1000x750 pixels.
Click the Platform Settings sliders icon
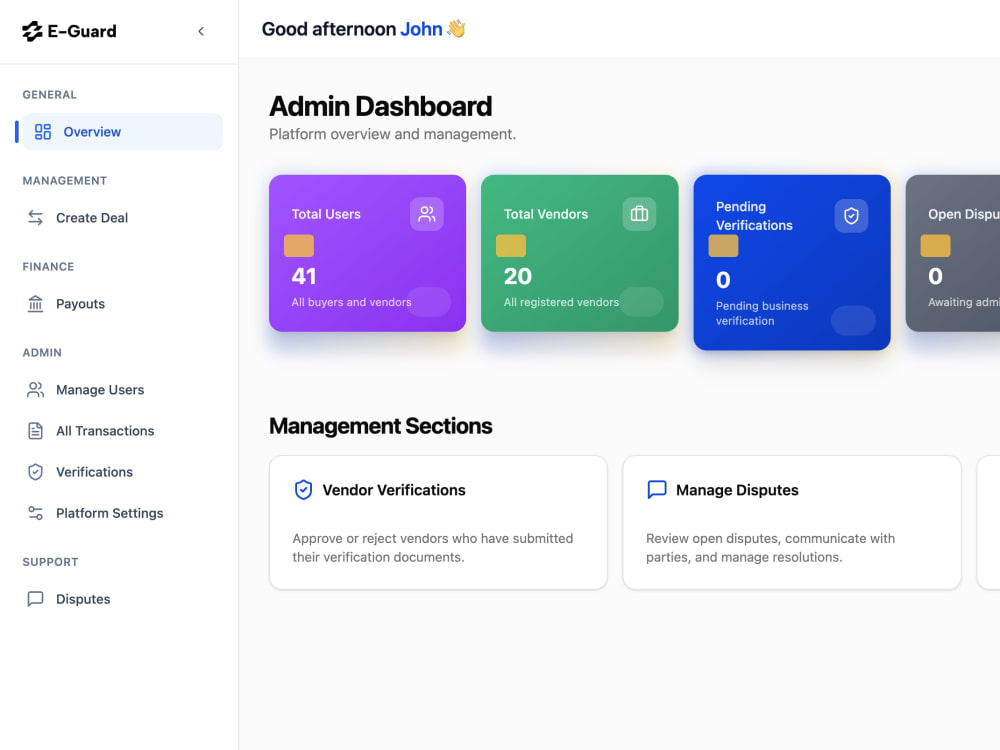pyautogui.click(x=36, y=513)
